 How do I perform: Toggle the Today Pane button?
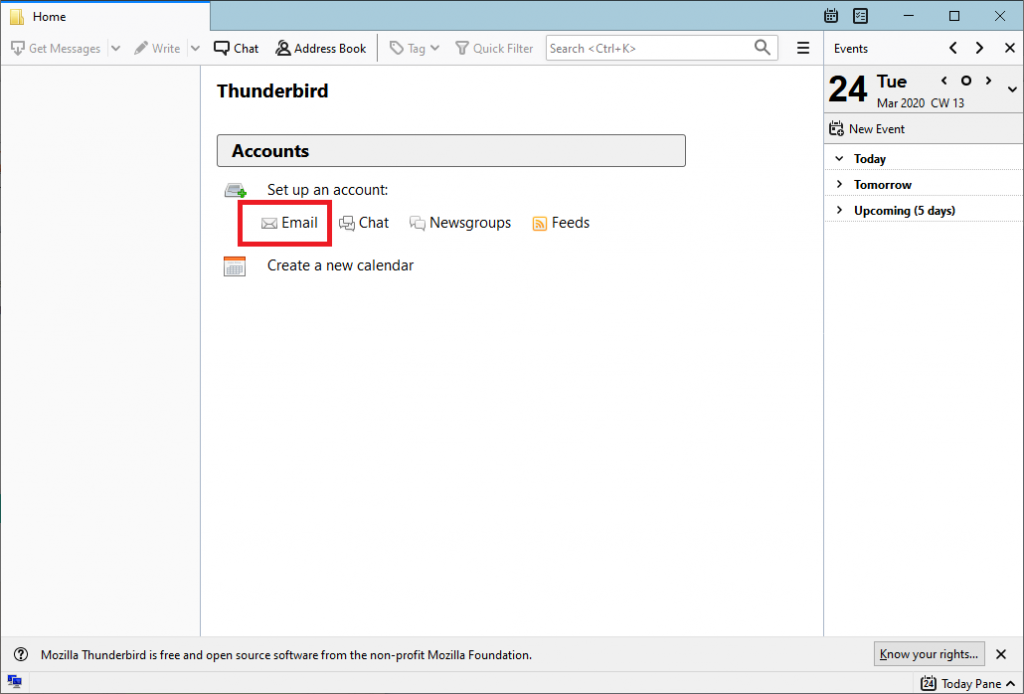(x=968, y=684)
